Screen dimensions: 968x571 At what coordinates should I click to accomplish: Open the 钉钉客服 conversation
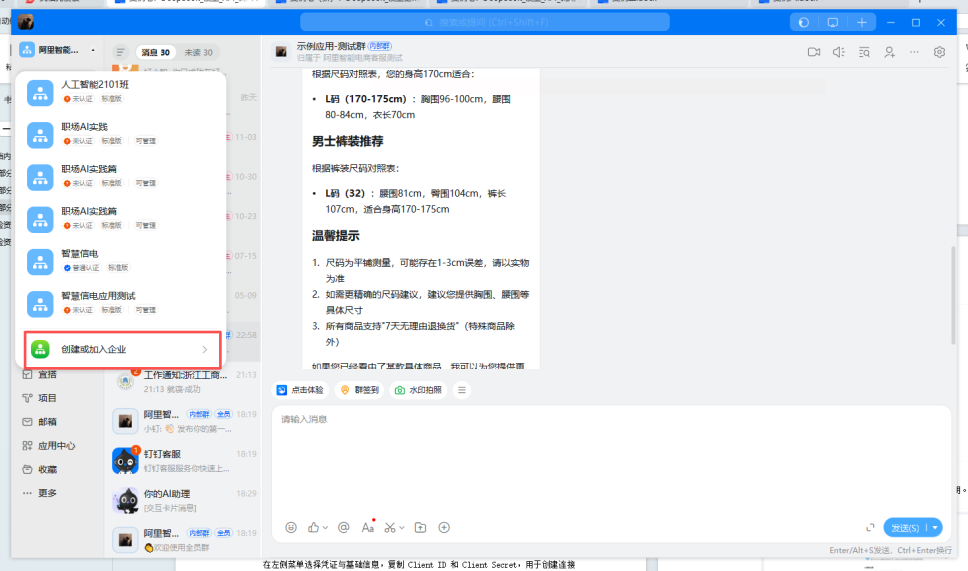click(183, 461)
